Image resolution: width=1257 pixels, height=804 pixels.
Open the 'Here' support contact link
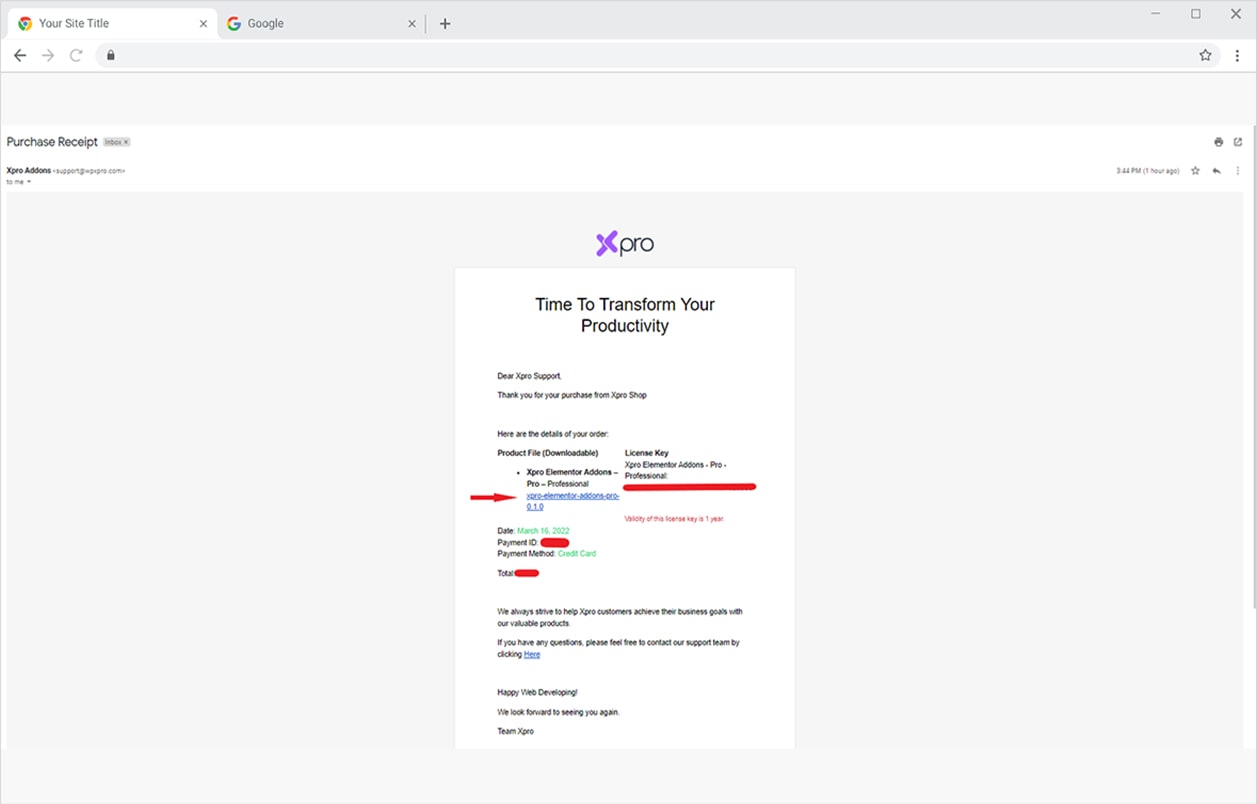[x=532, y=654]
